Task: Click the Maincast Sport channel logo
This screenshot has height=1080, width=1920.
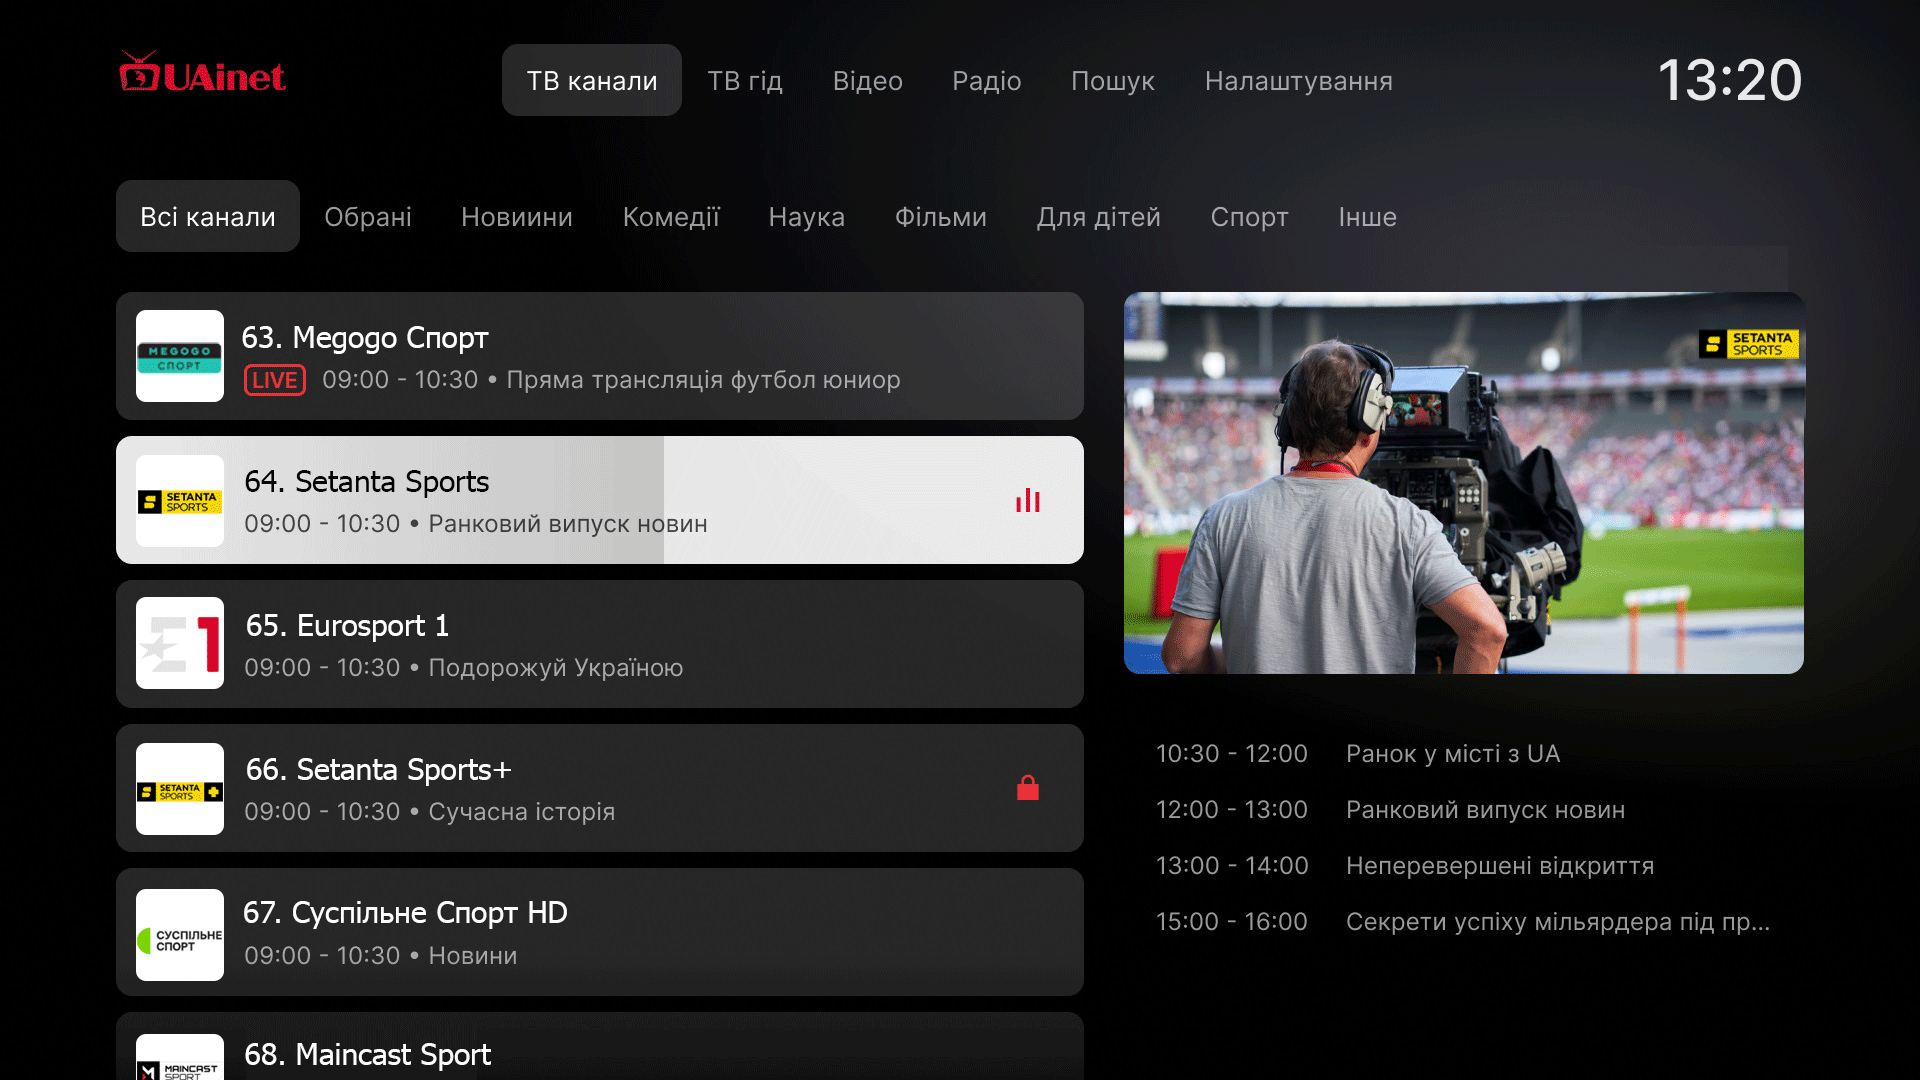Action: coord(180,1060)
